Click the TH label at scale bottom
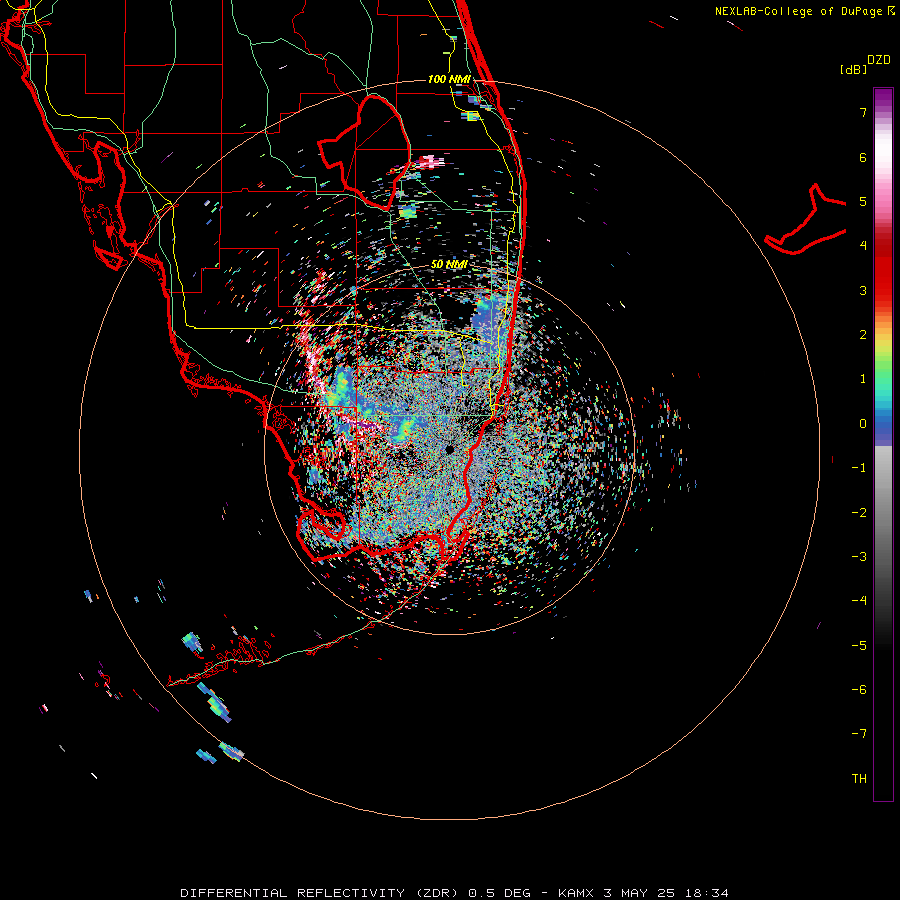900x900 pixels. point(859,778)
